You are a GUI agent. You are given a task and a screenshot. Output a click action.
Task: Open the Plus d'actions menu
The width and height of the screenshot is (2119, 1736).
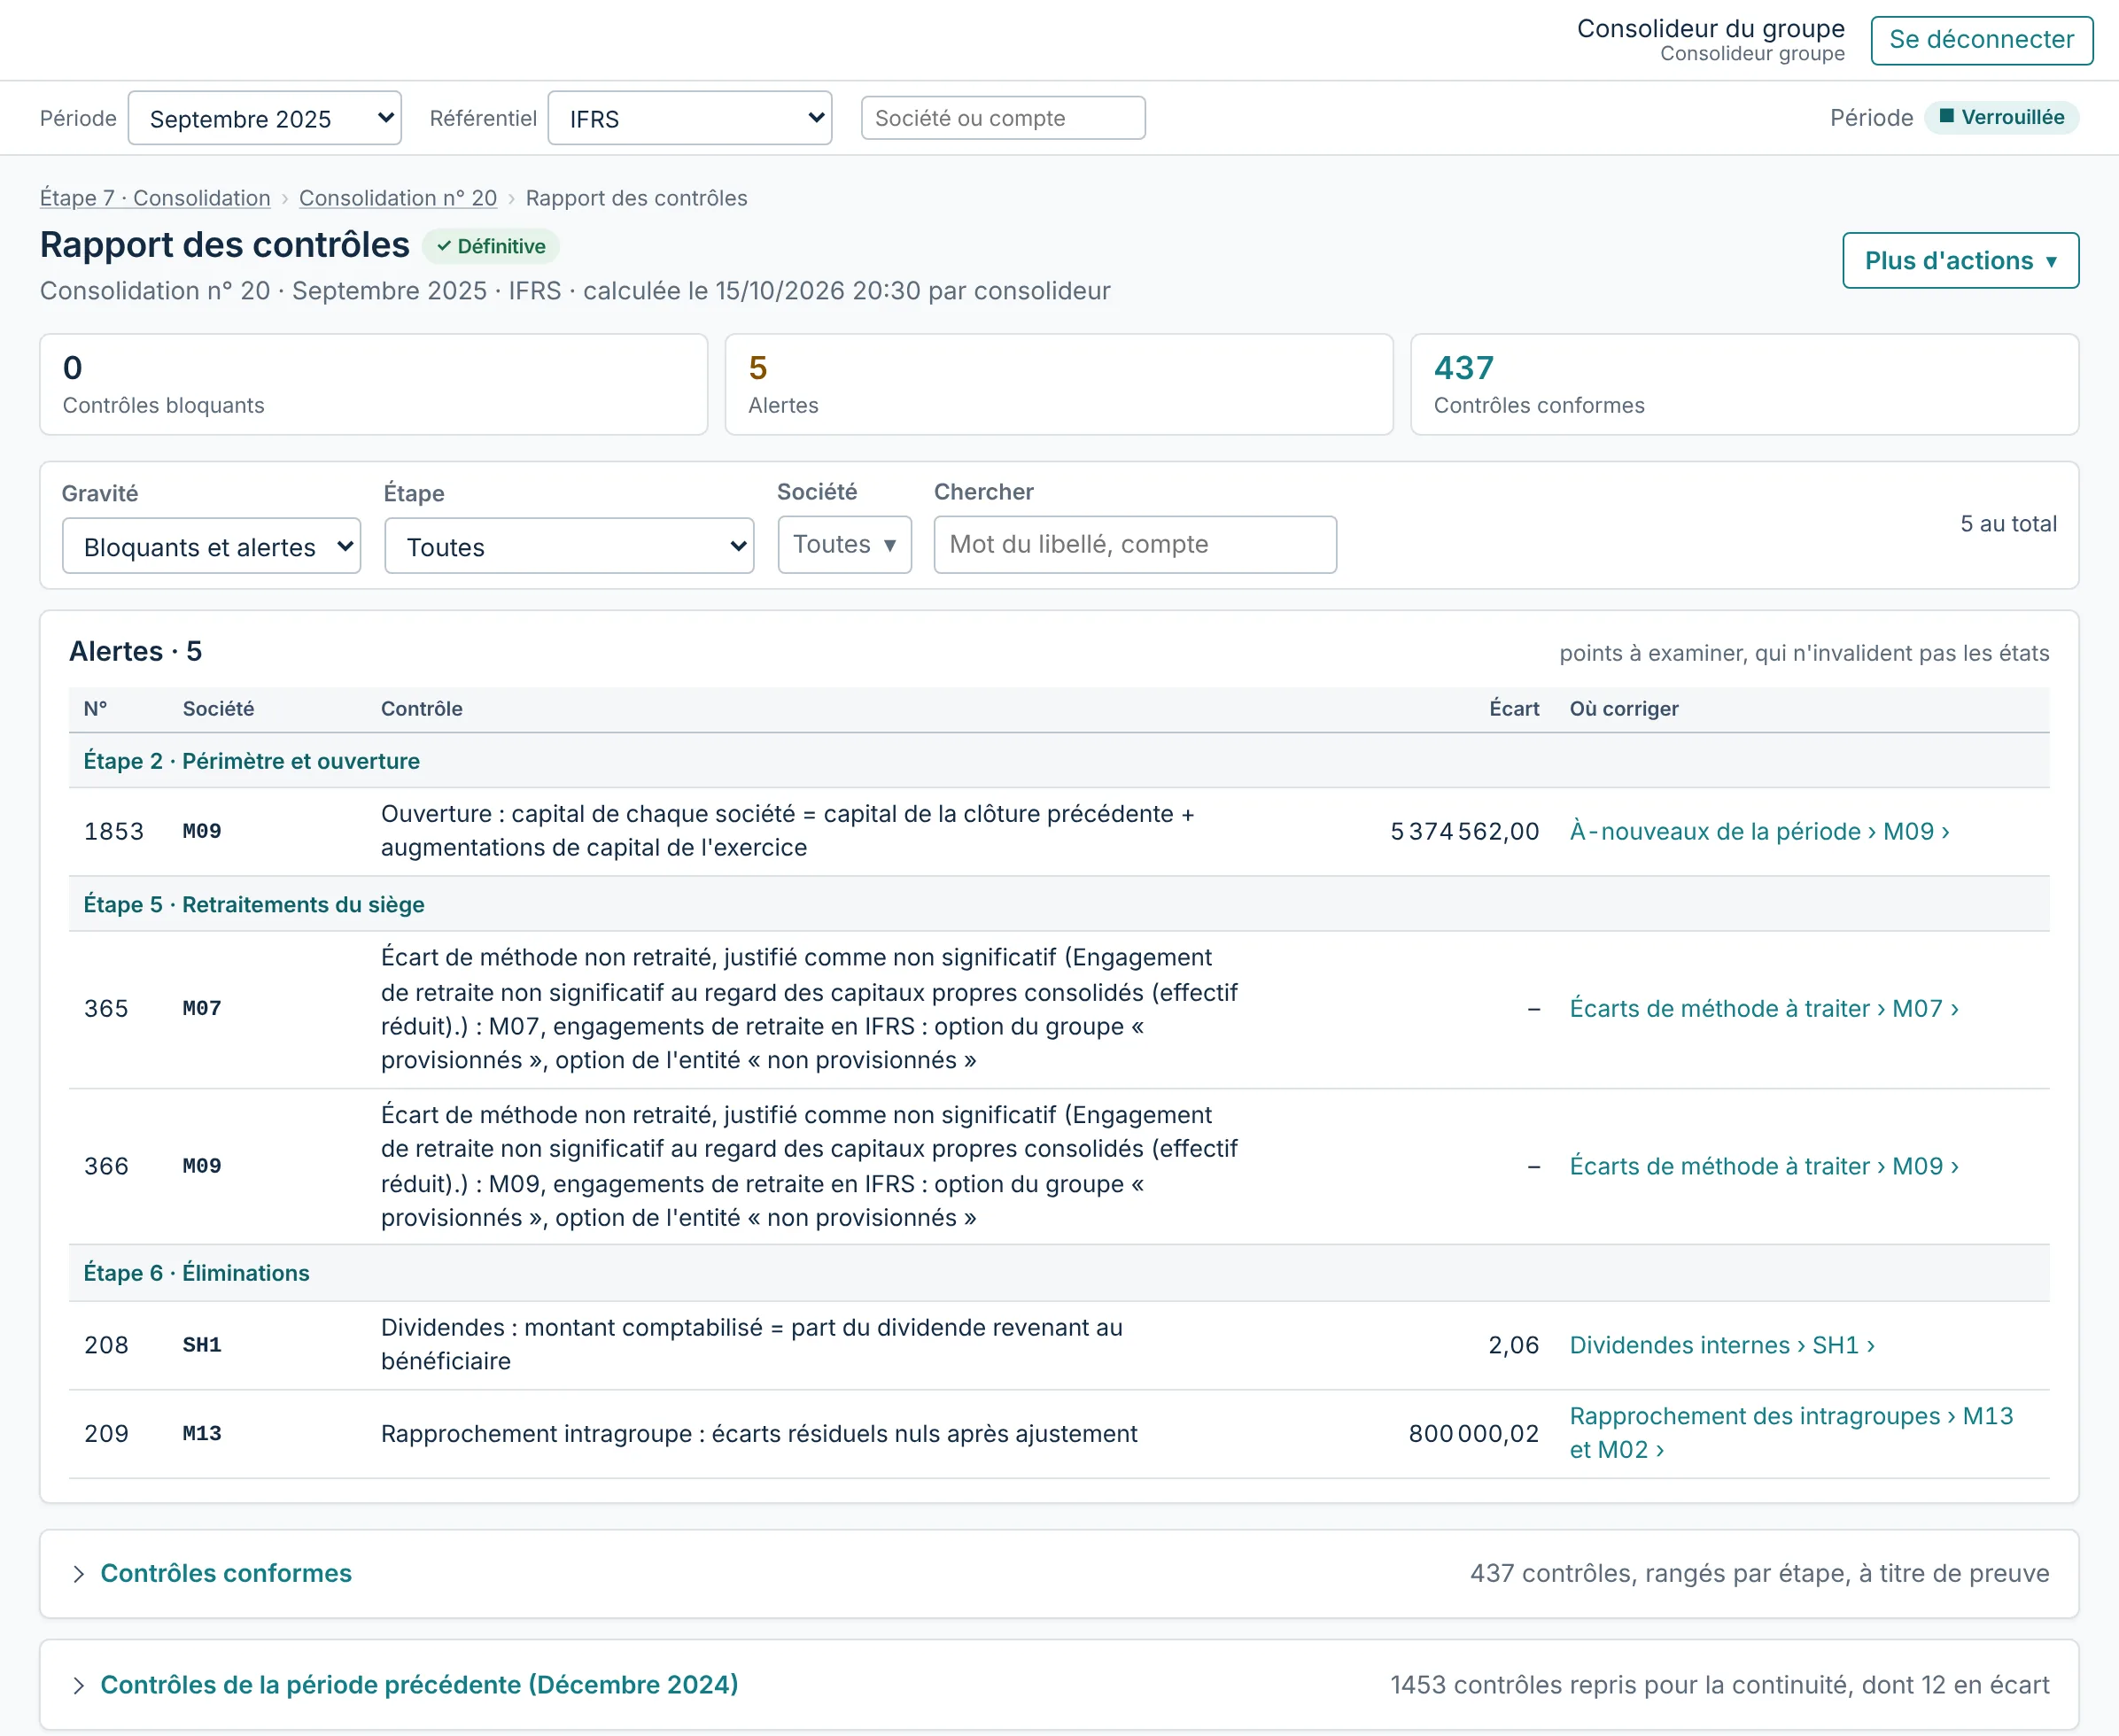tap(1961, 261)
